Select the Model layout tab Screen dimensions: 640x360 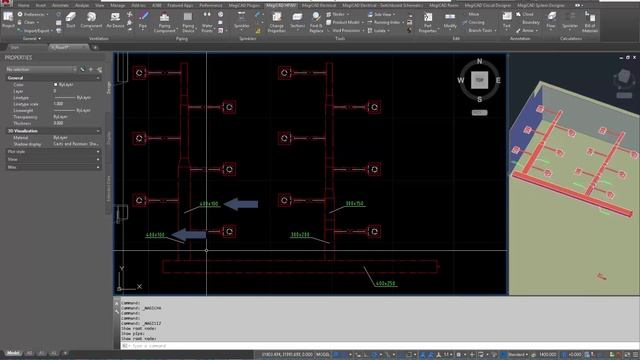tap(13, 353)
